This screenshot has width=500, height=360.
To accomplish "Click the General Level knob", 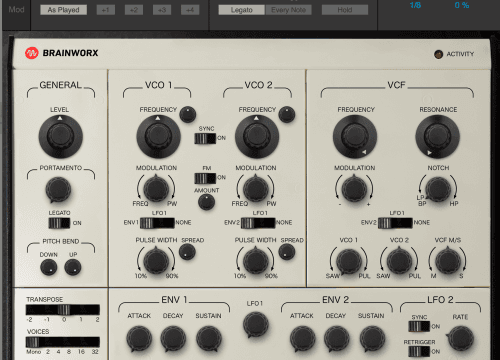I will click(60, 136).
